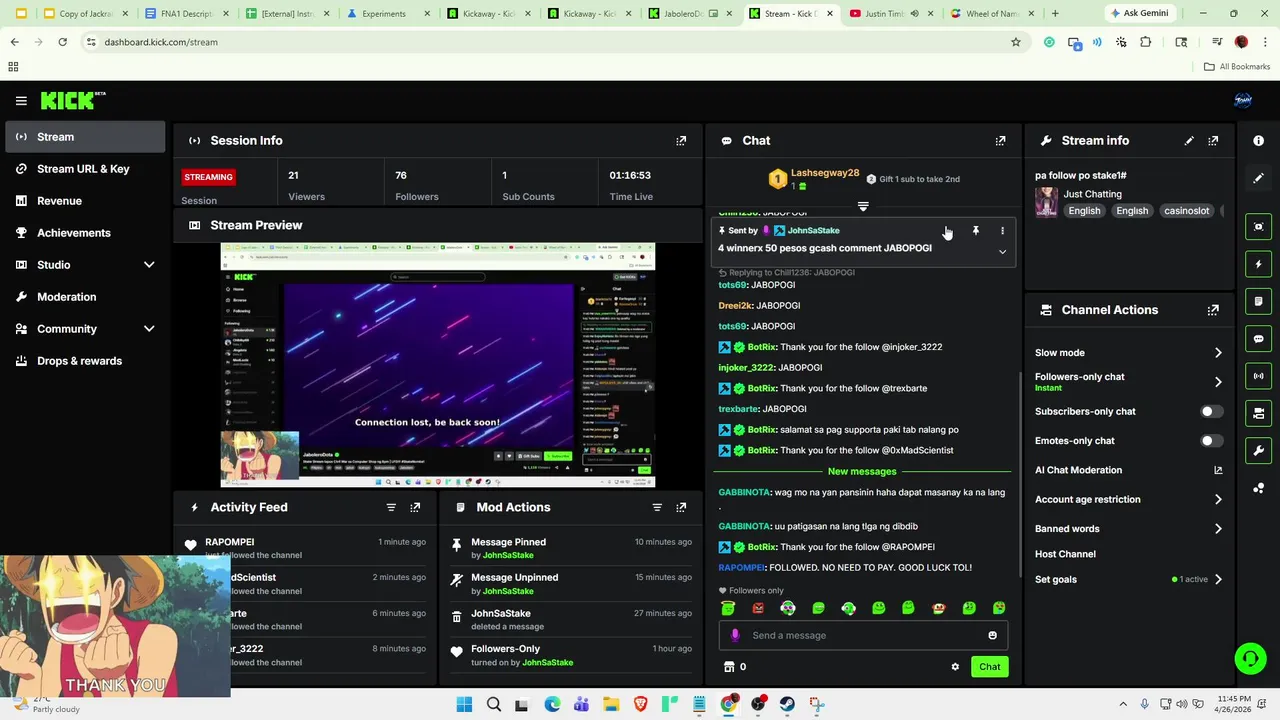The width and height of the screenshot is (1280, 720).
Task: Open Followers-only chat options arrow
Action: click(x=1218, y=382)
